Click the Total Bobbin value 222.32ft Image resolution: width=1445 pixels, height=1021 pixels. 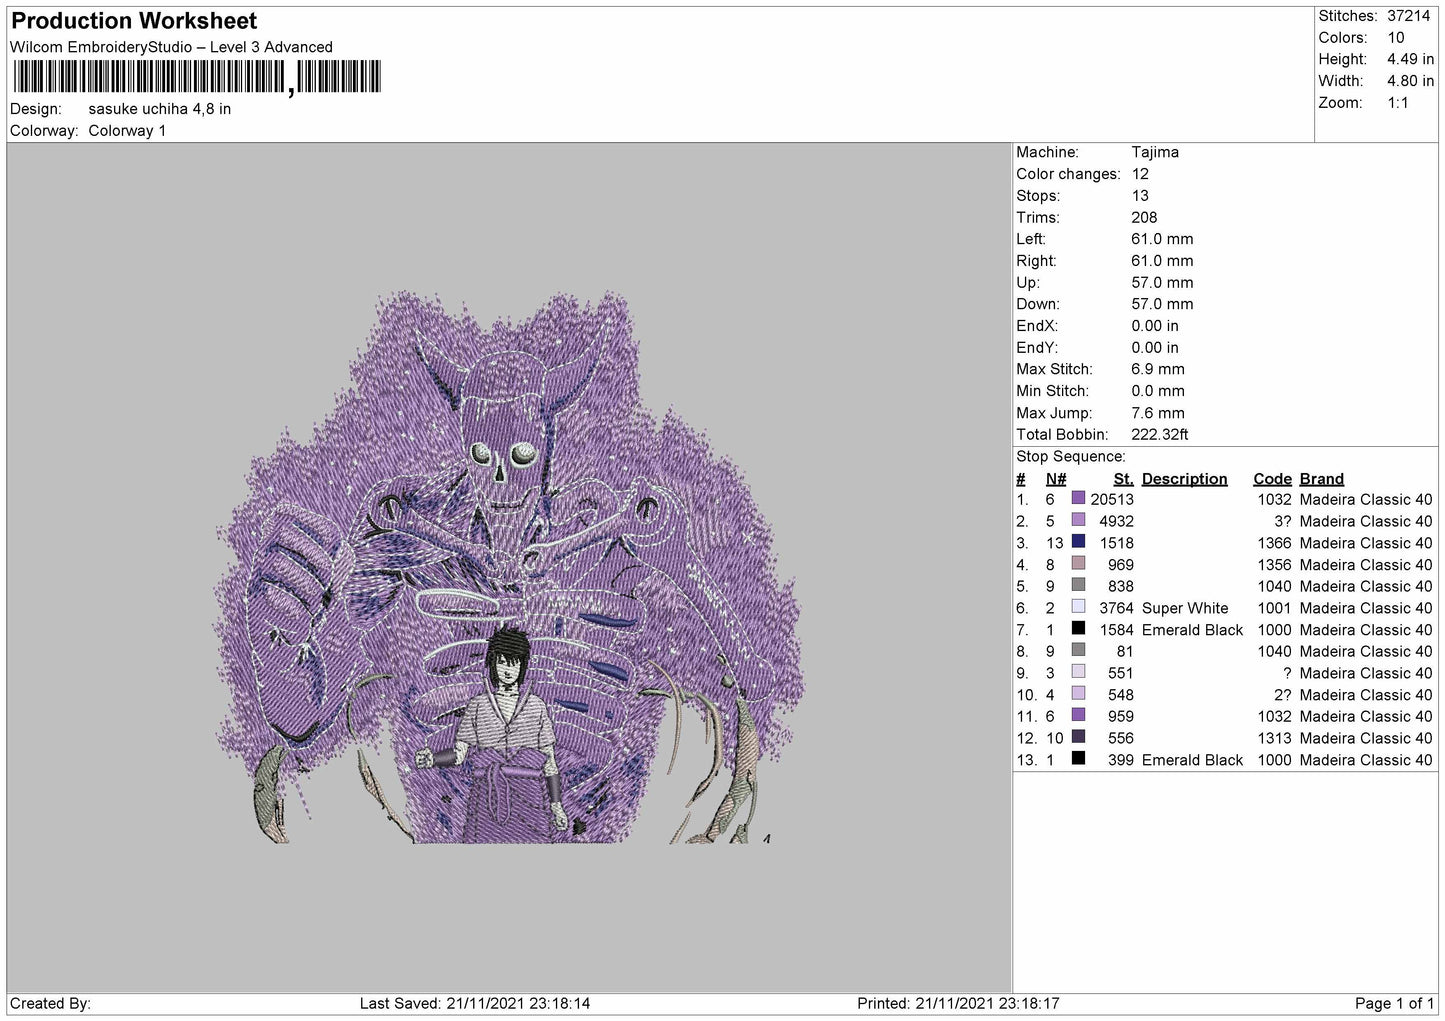(x=1160, y=435)
